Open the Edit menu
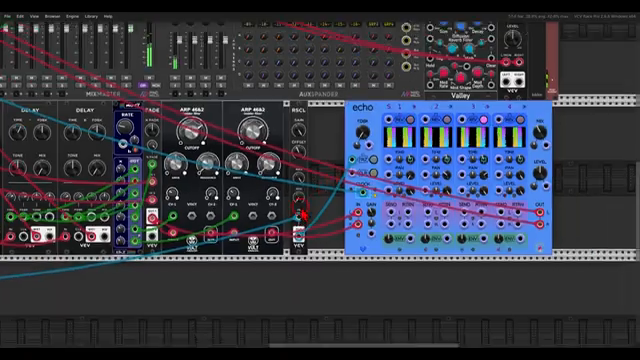 [x=20, y=16]
